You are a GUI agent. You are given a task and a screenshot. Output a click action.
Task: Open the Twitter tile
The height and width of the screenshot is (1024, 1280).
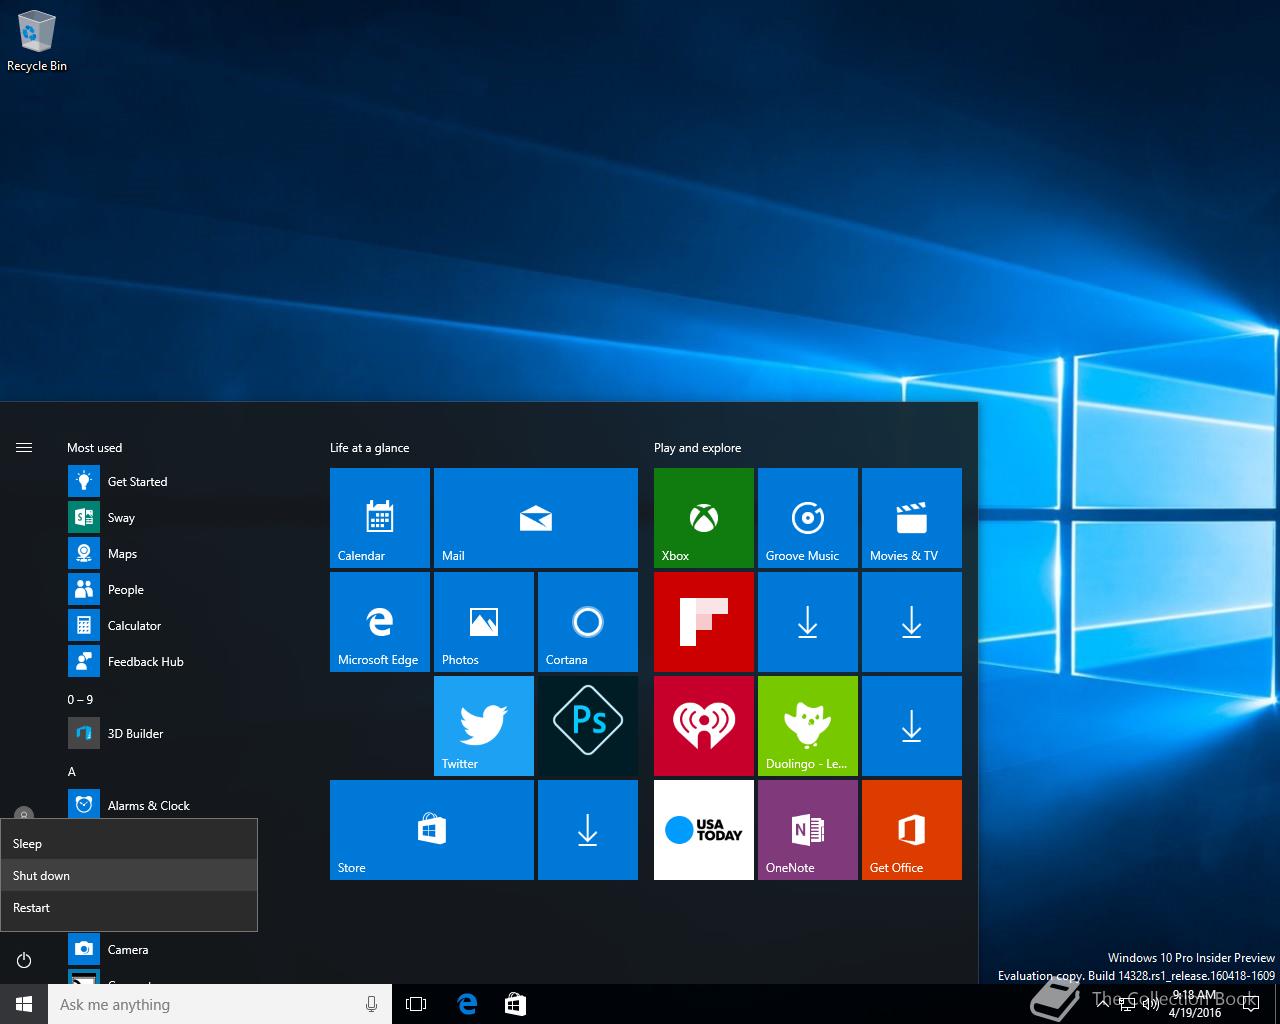(x=484, y=726)
